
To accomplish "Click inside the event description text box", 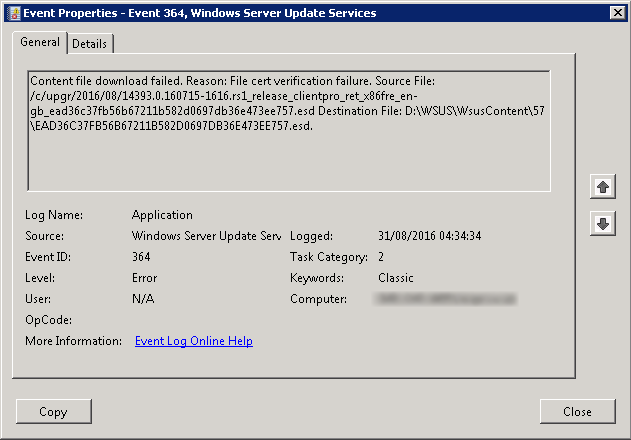I will tap(289, 131).
